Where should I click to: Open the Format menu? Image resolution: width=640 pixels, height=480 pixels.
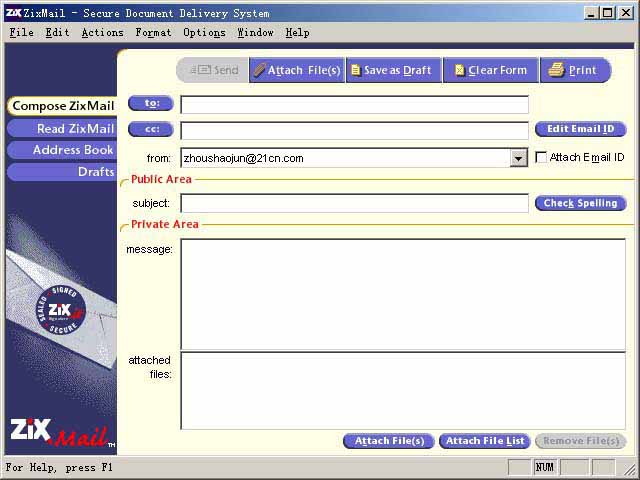[x=153, y=32]
